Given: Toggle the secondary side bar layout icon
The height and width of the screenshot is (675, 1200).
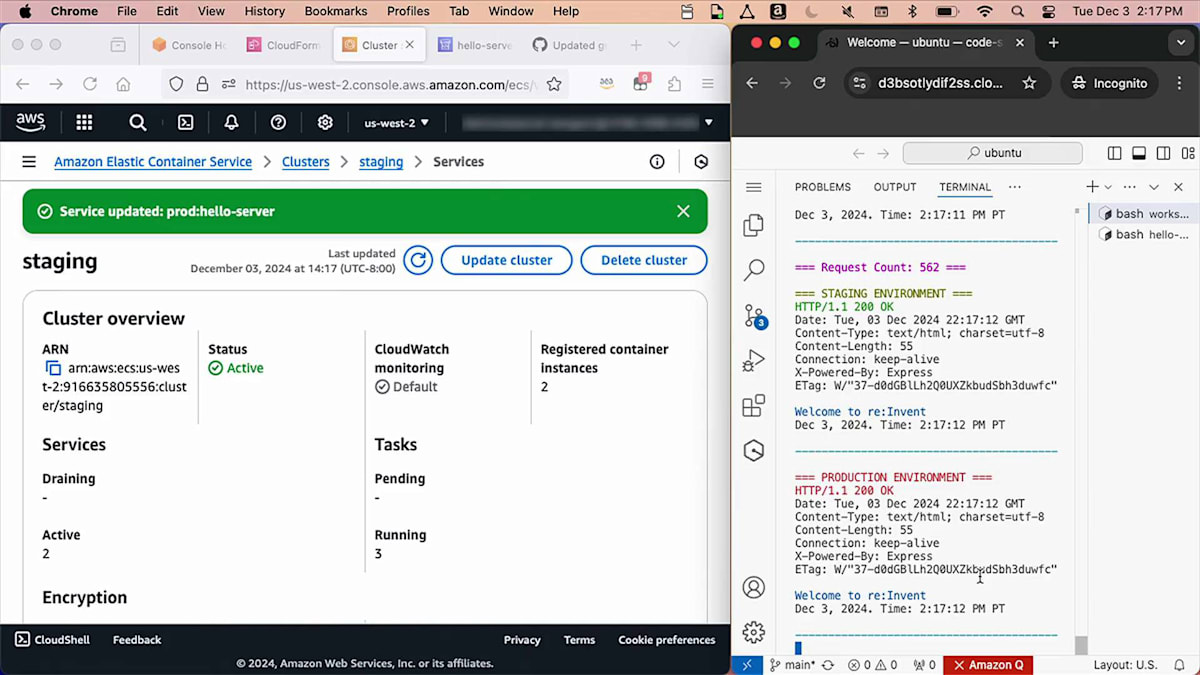Looking at the screenshot, I should click(1163, 153).
